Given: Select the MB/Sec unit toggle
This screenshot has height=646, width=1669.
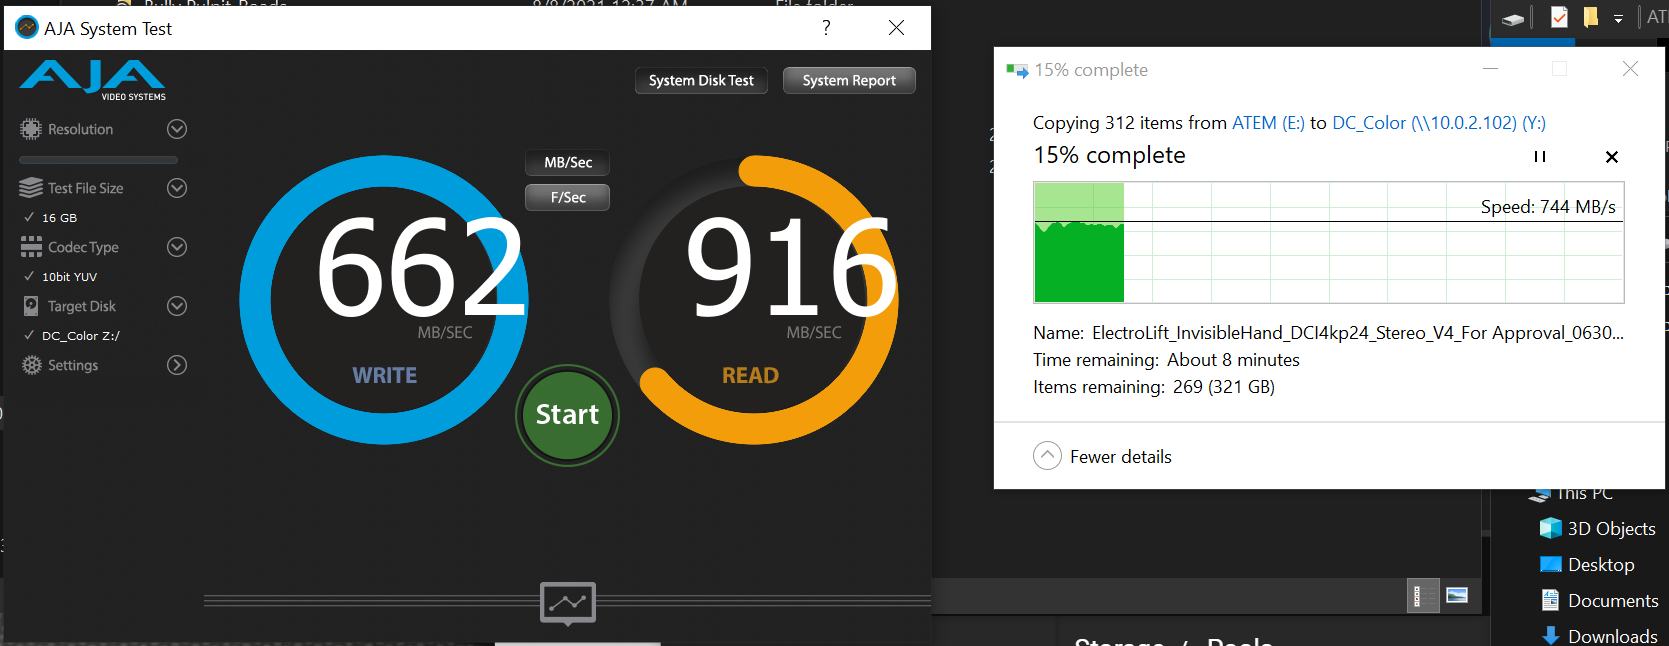Looking at the screenshot, I should click(x=568, y=162).
